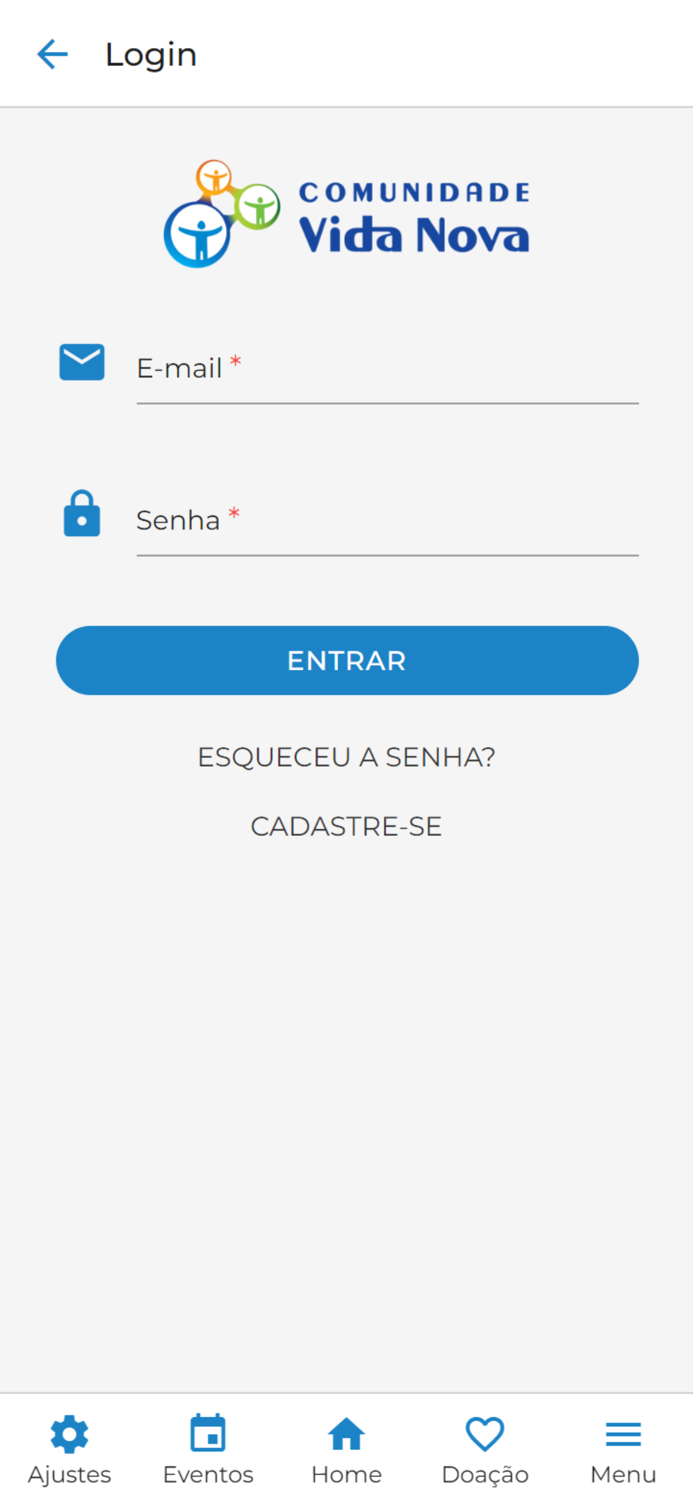The height and width of the screenshot is (1500, 693).
Task: Select the Ajustes label in bottom bar
Action: (69, 1474)
